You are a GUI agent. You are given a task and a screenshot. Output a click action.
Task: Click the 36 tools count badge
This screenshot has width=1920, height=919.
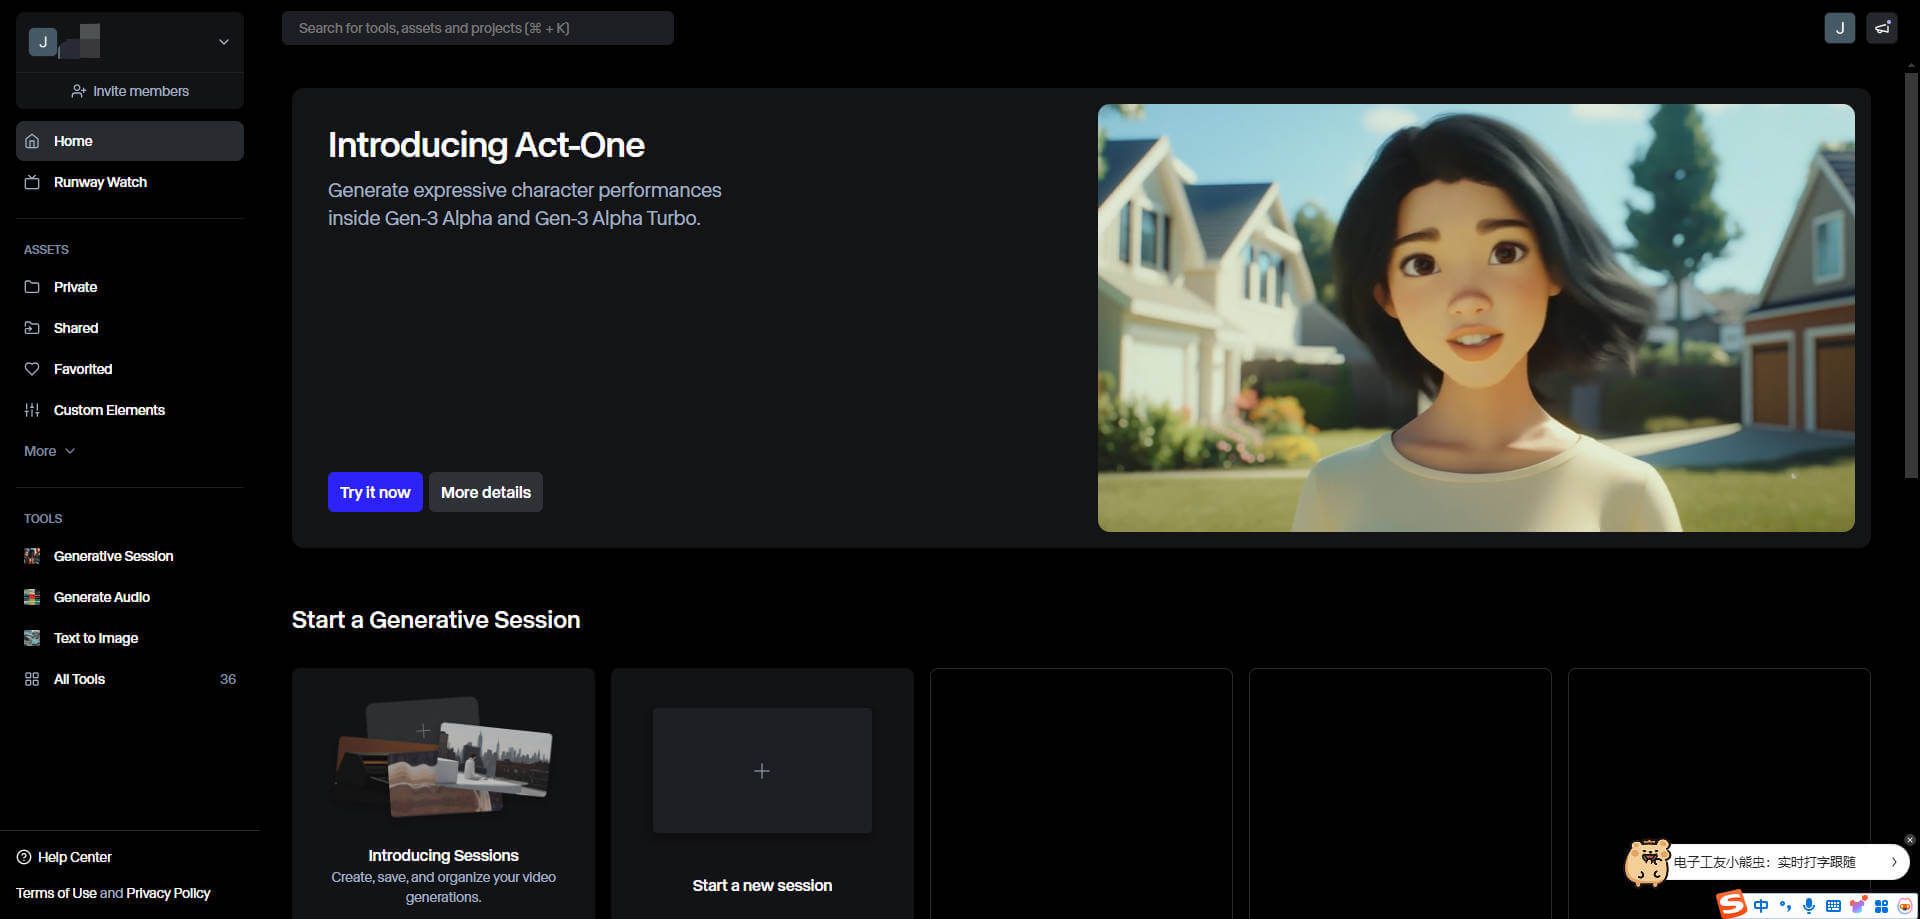(x=228, y=679)
